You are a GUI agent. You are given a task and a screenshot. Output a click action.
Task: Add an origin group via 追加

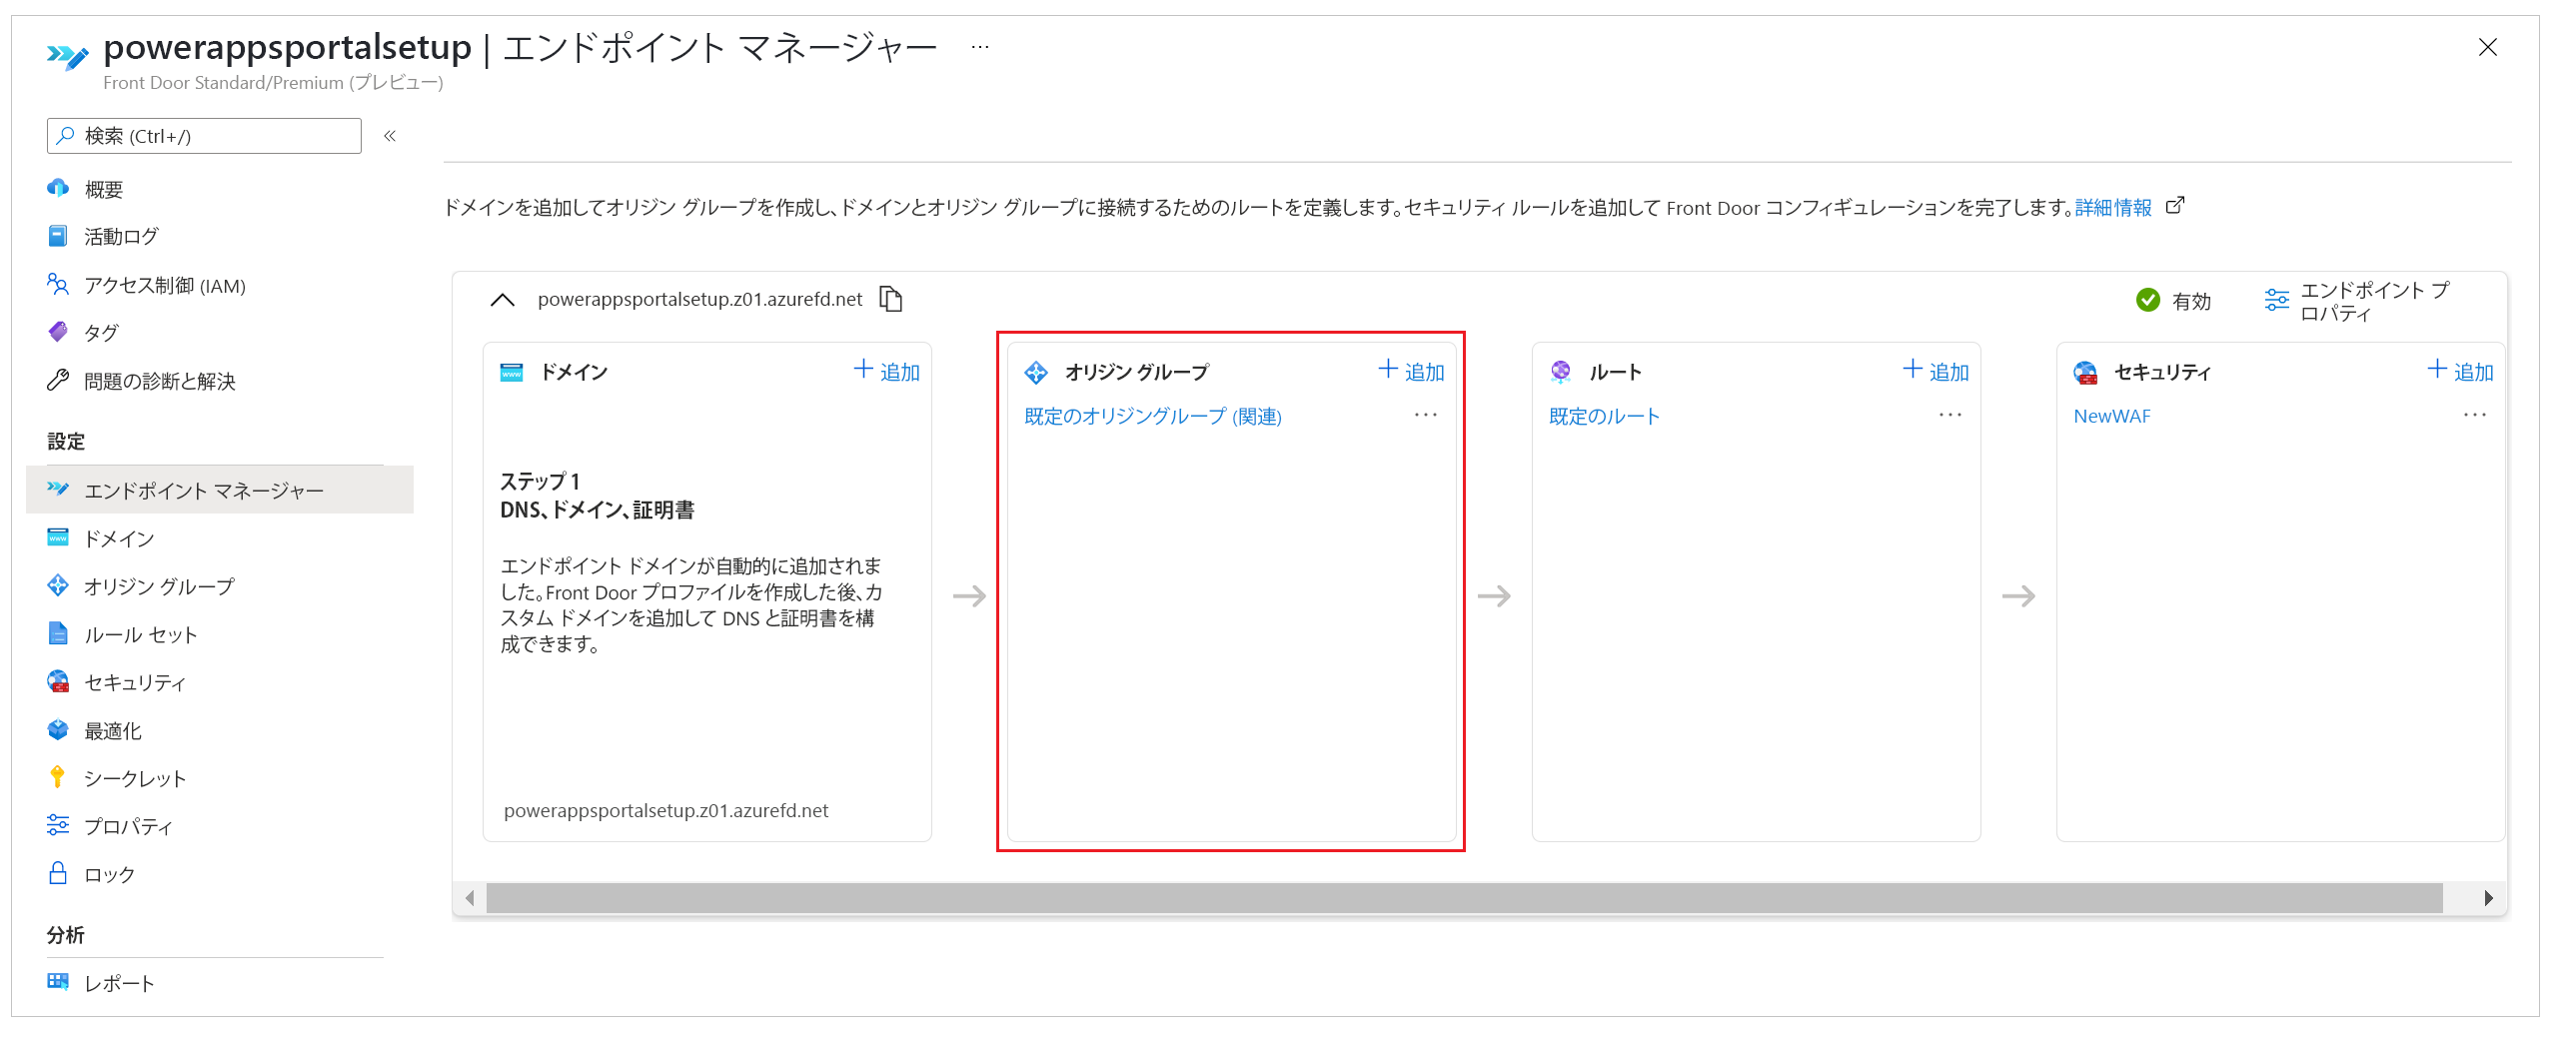(x=1411, y=372)
